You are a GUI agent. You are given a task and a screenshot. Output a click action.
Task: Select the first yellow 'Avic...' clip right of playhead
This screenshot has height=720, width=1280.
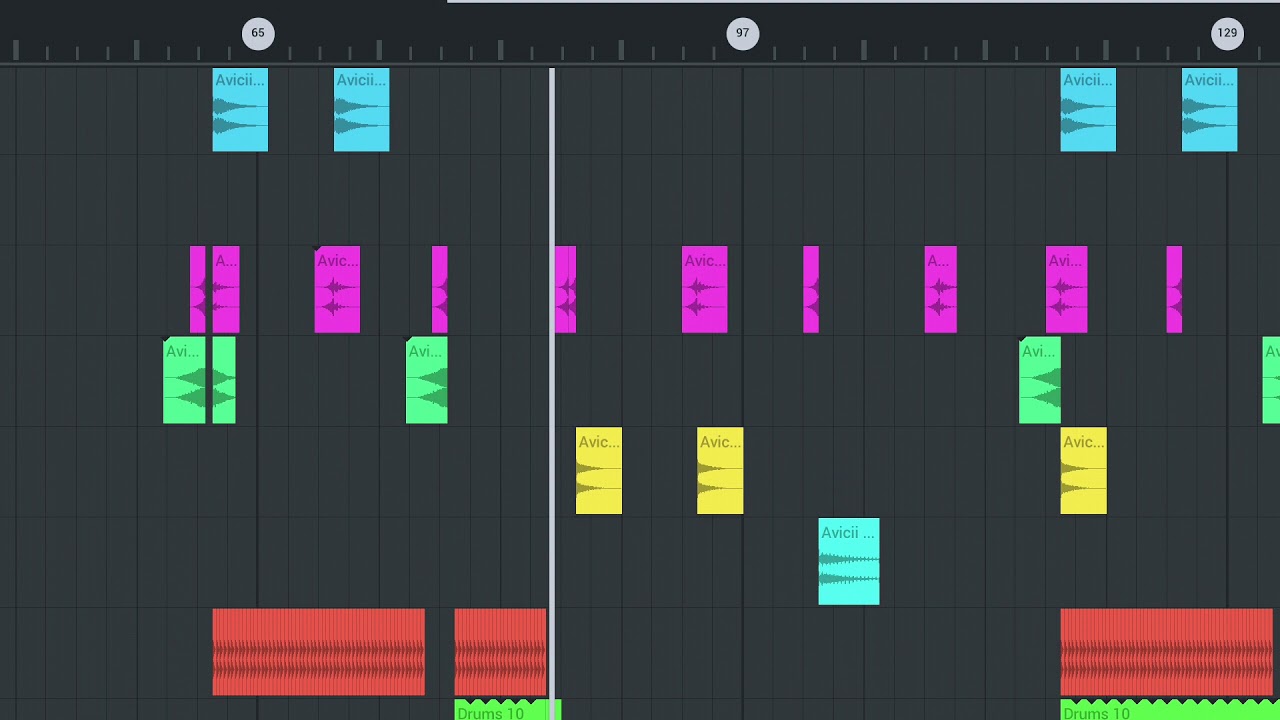pos(599,471)
